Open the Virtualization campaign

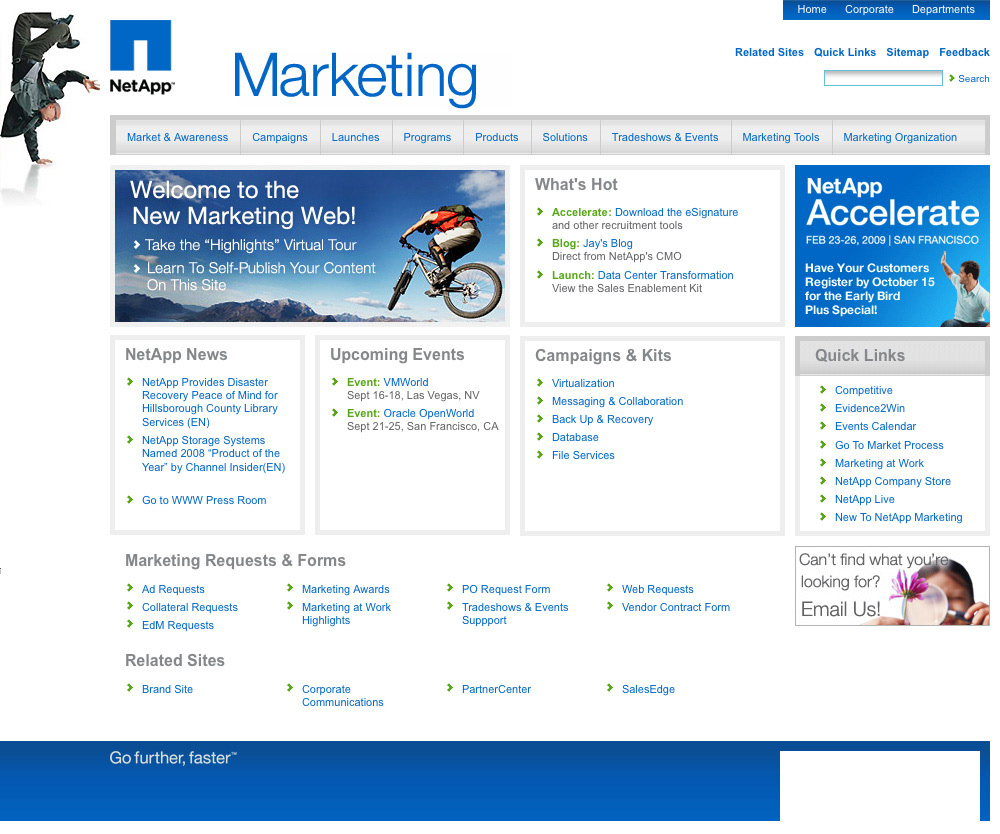click(583, 383)
